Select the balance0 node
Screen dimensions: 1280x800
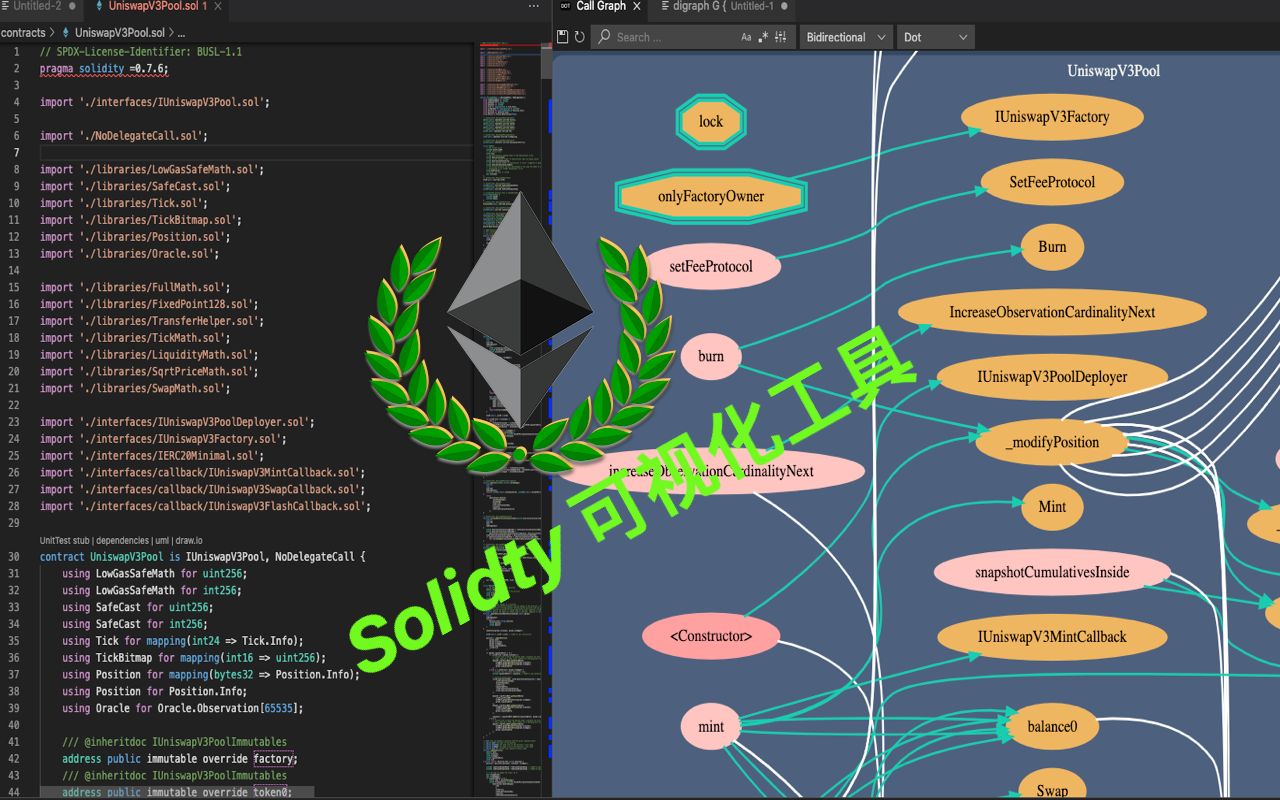coord(1052,727)
